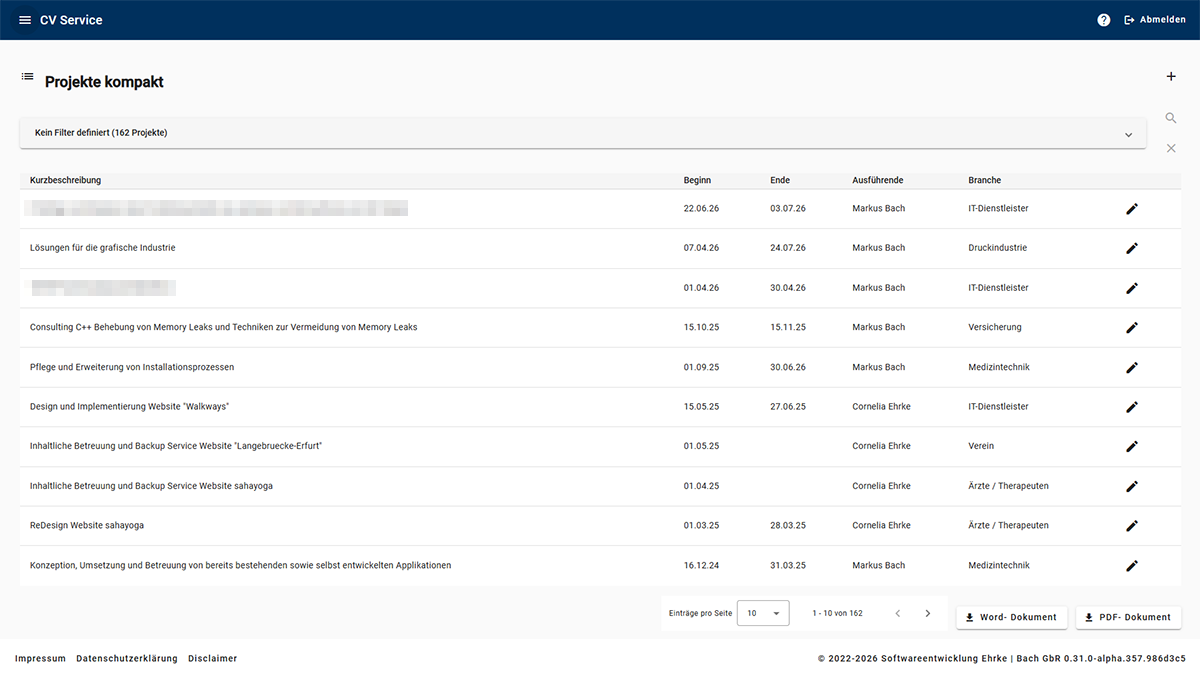Select the Druckindustrie branch cell
The image size is (1200, 674).
point(998,248)
